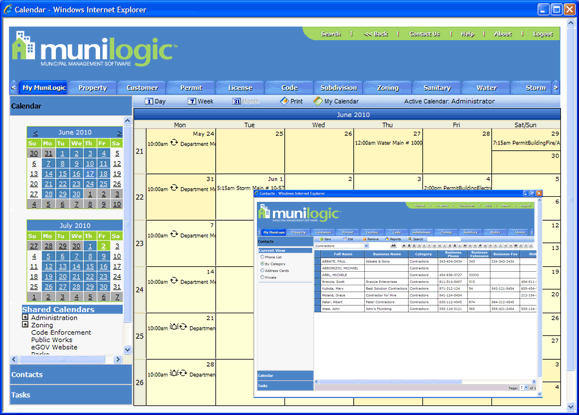Open the Permit tab

point(191,88)
